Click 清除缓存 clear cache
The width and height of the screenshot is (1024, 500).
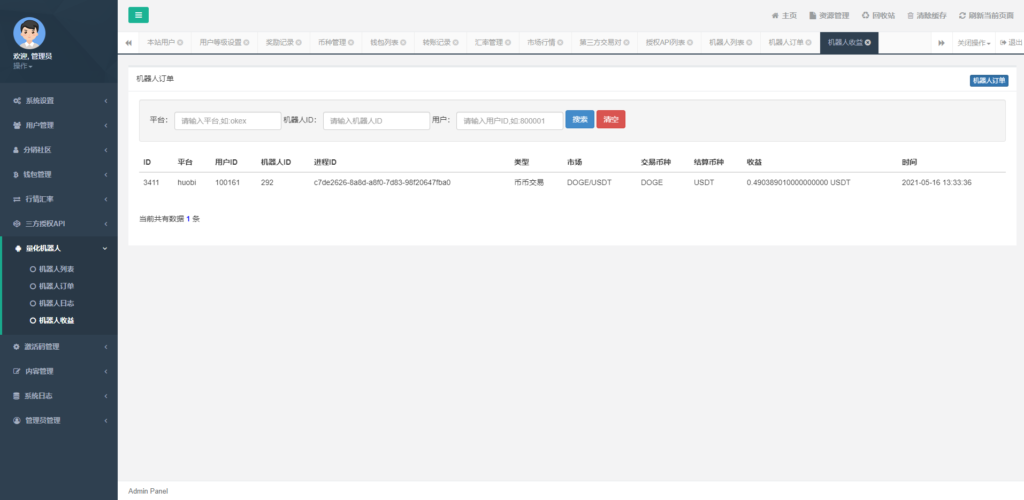928,16
